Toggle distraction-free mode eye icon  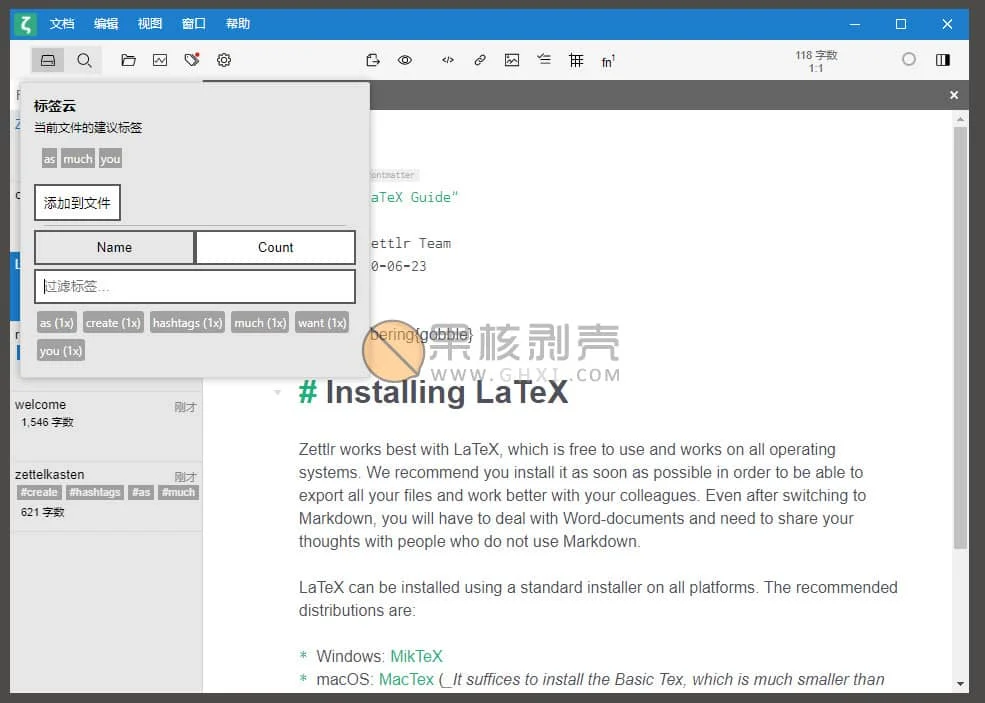coord(405,60)
